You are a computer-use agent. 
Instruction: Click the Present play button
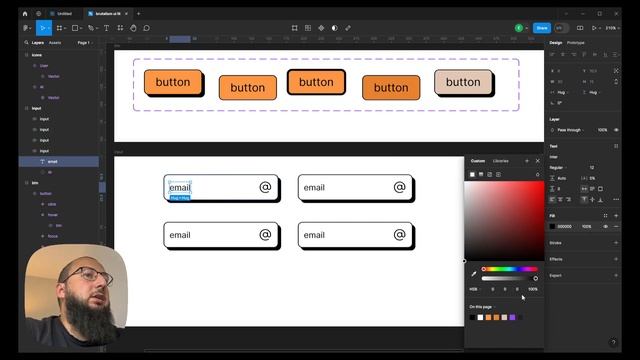[594, 28]
